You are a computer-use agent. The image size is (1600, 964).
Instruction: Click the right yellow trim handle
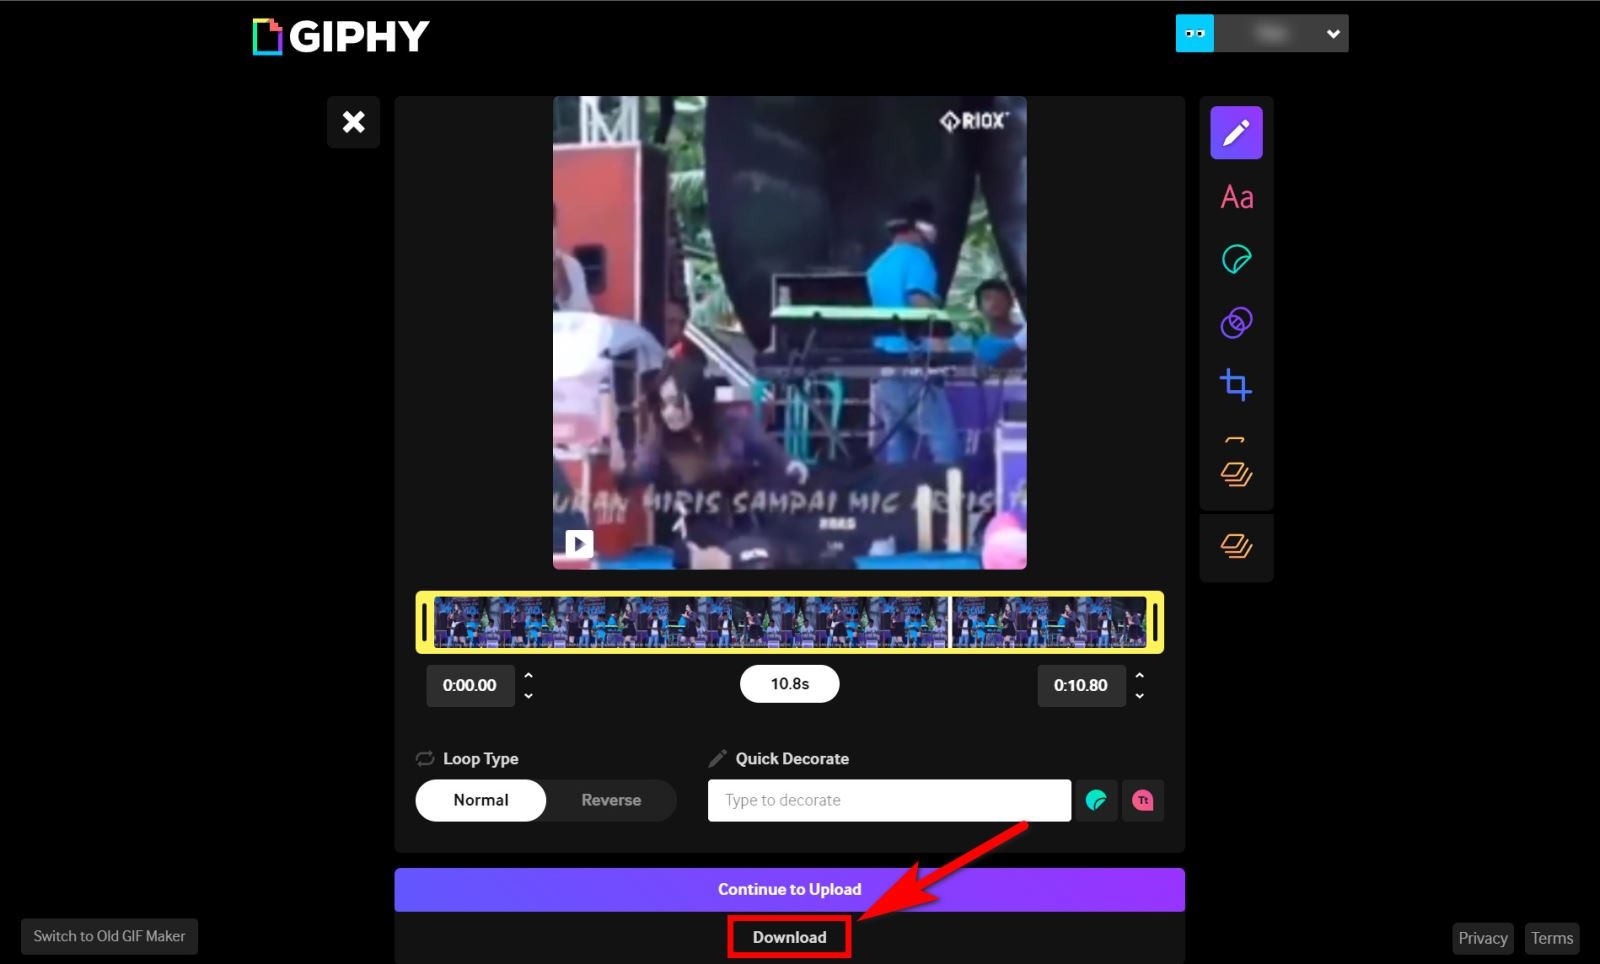1155,622
